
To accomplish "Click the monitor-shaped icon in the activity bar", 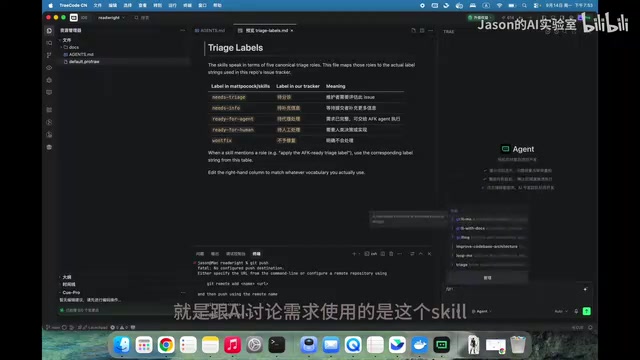I will pyautogui.click(x=49, y=93).
